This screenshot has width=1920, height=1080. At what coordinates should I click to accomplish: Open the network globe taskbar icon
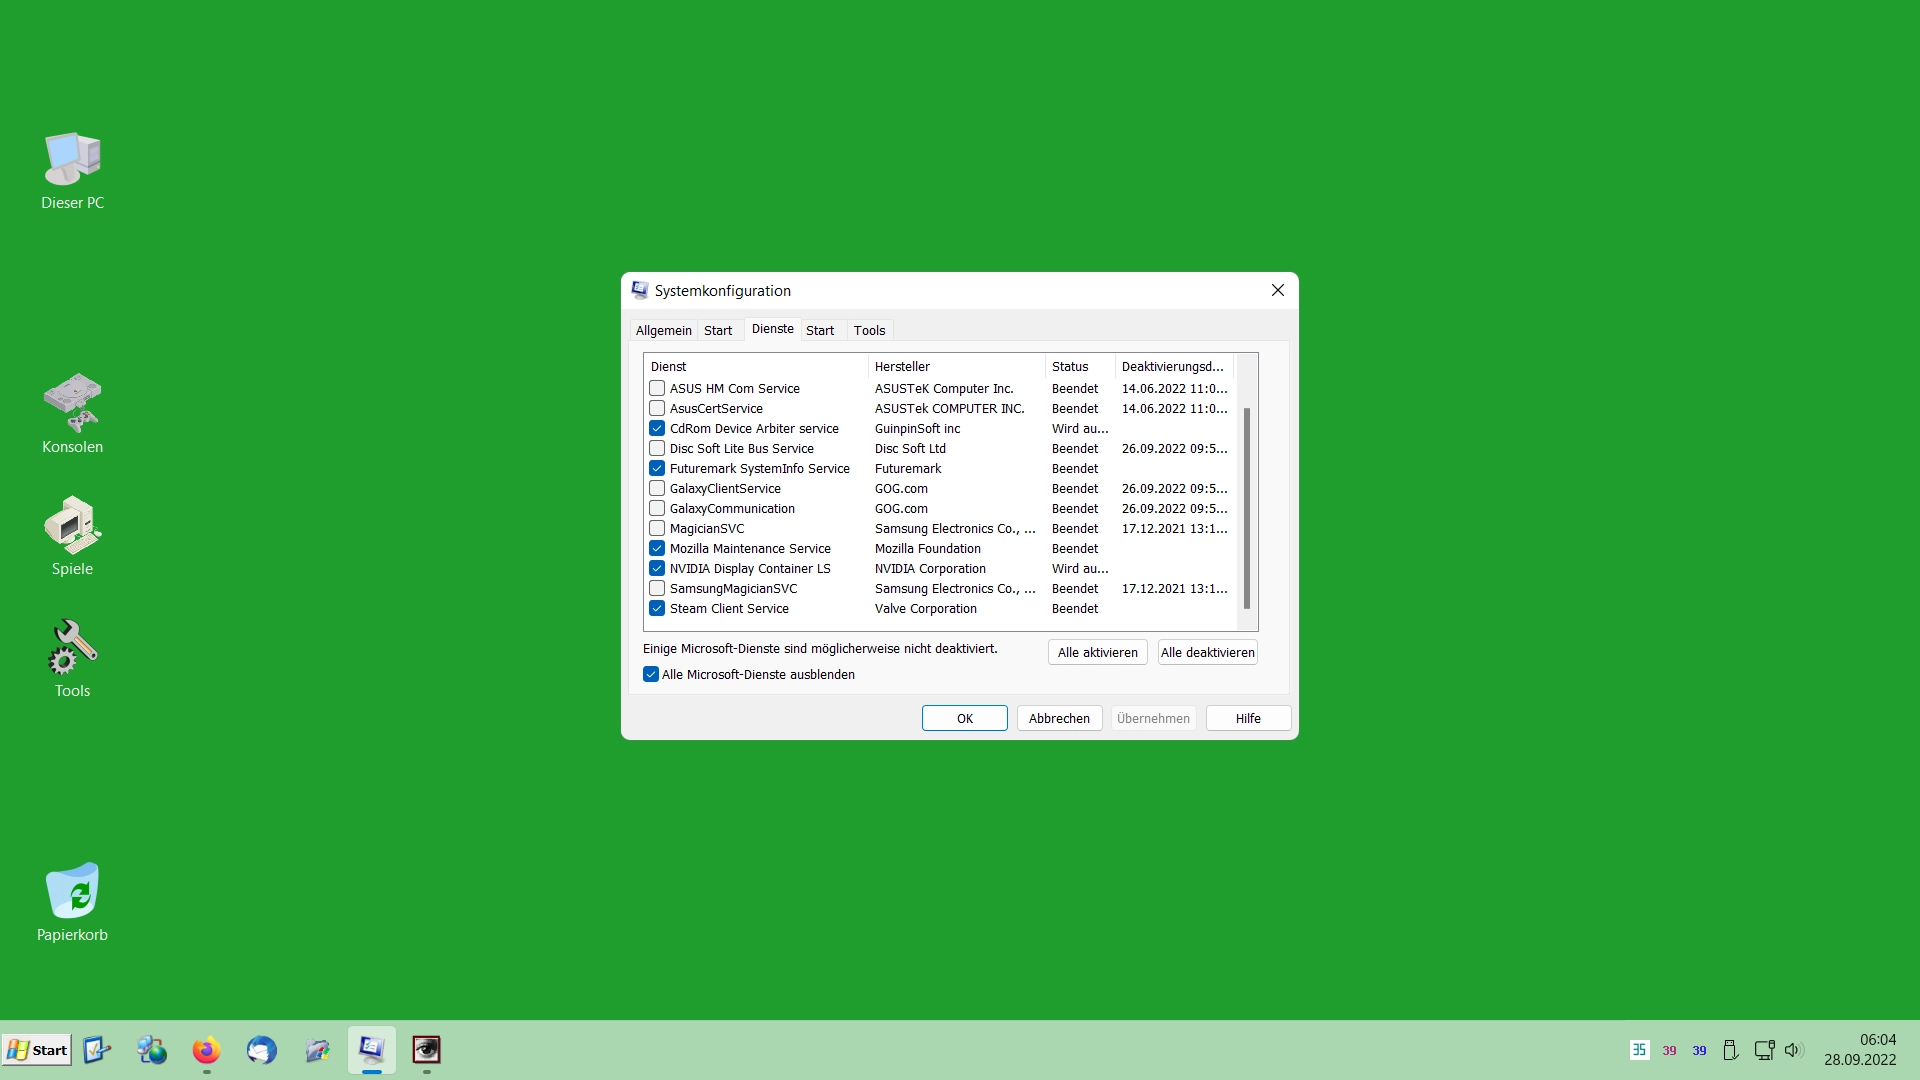[152, 1050]
